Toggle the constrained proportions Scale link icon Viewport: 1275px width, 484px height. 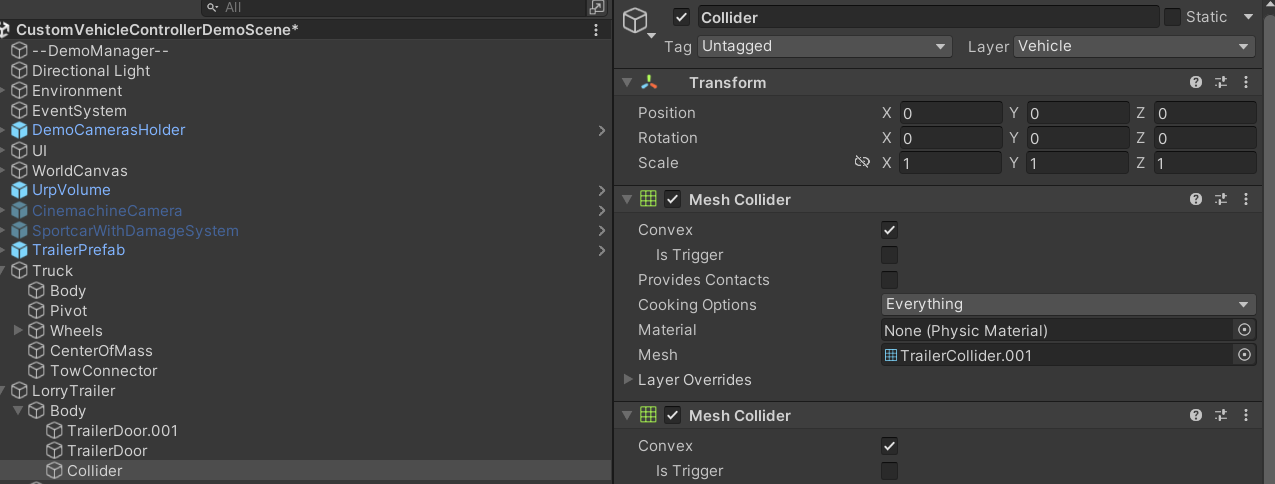point(862,162)
